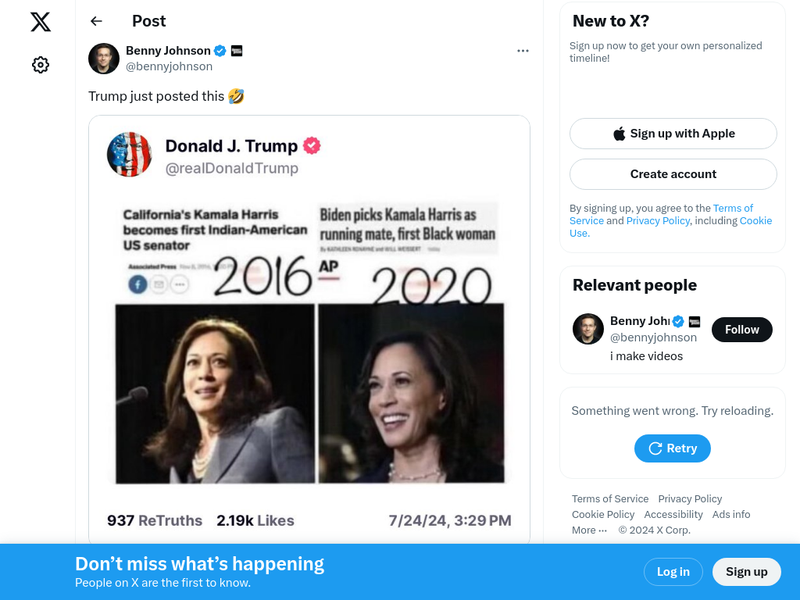Click Log in on bottom banner

673,572
